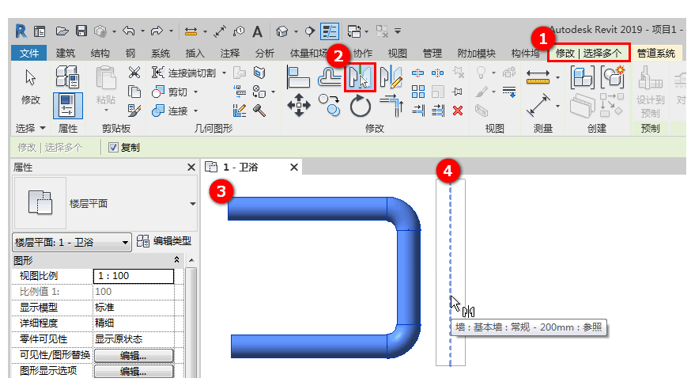Viewport: 693px width, 386px height.
Task: Open the measure tool dropdown arrow
Action: (x=558, y=77)
